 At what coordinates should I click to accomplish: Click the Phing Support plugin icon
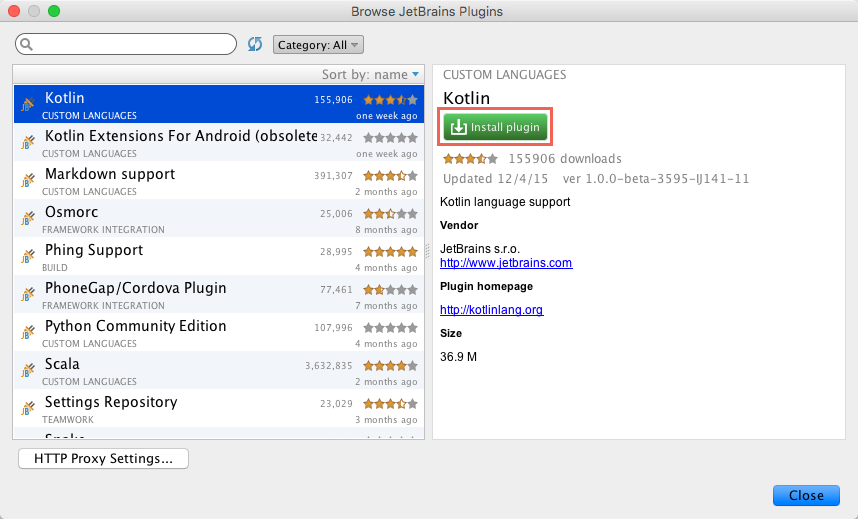click(x=28, y=256)
